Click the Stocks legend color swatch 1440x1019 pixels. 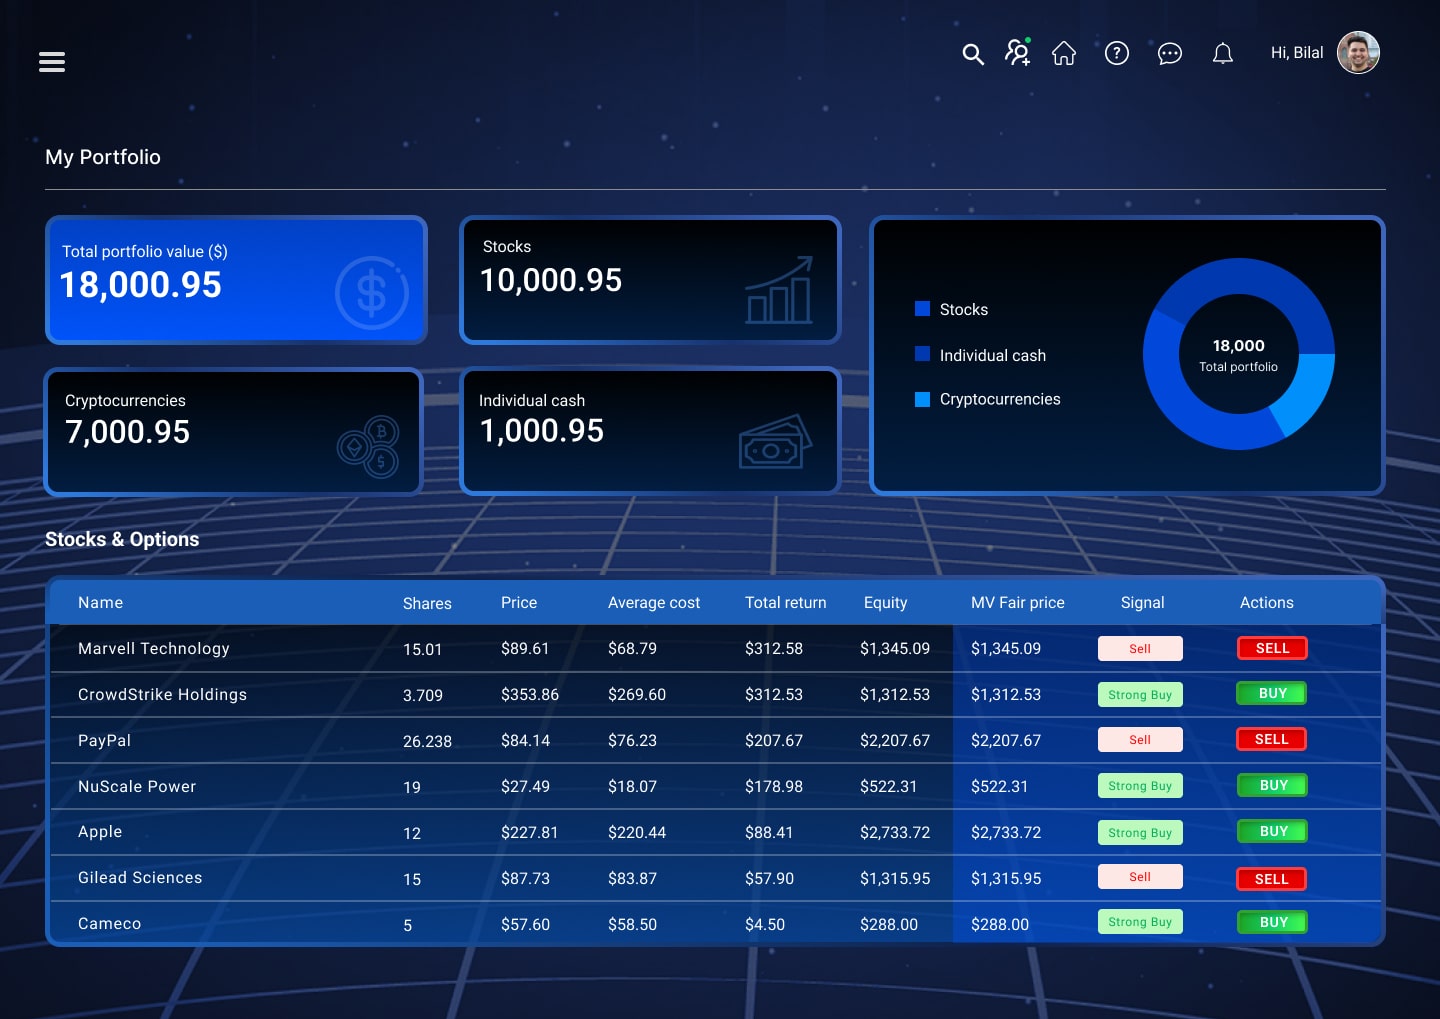tap(923, 309)
